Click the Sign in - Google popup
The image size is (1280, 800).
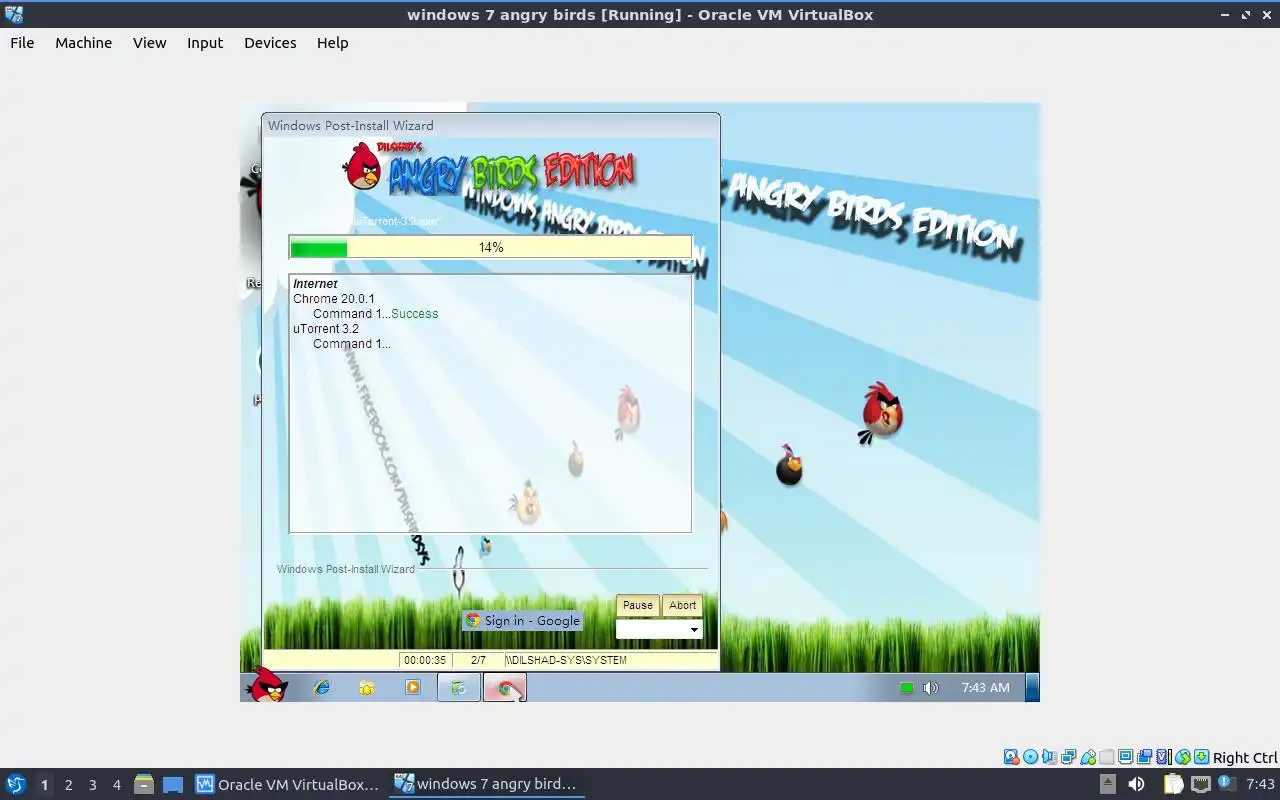pos(523,621)
